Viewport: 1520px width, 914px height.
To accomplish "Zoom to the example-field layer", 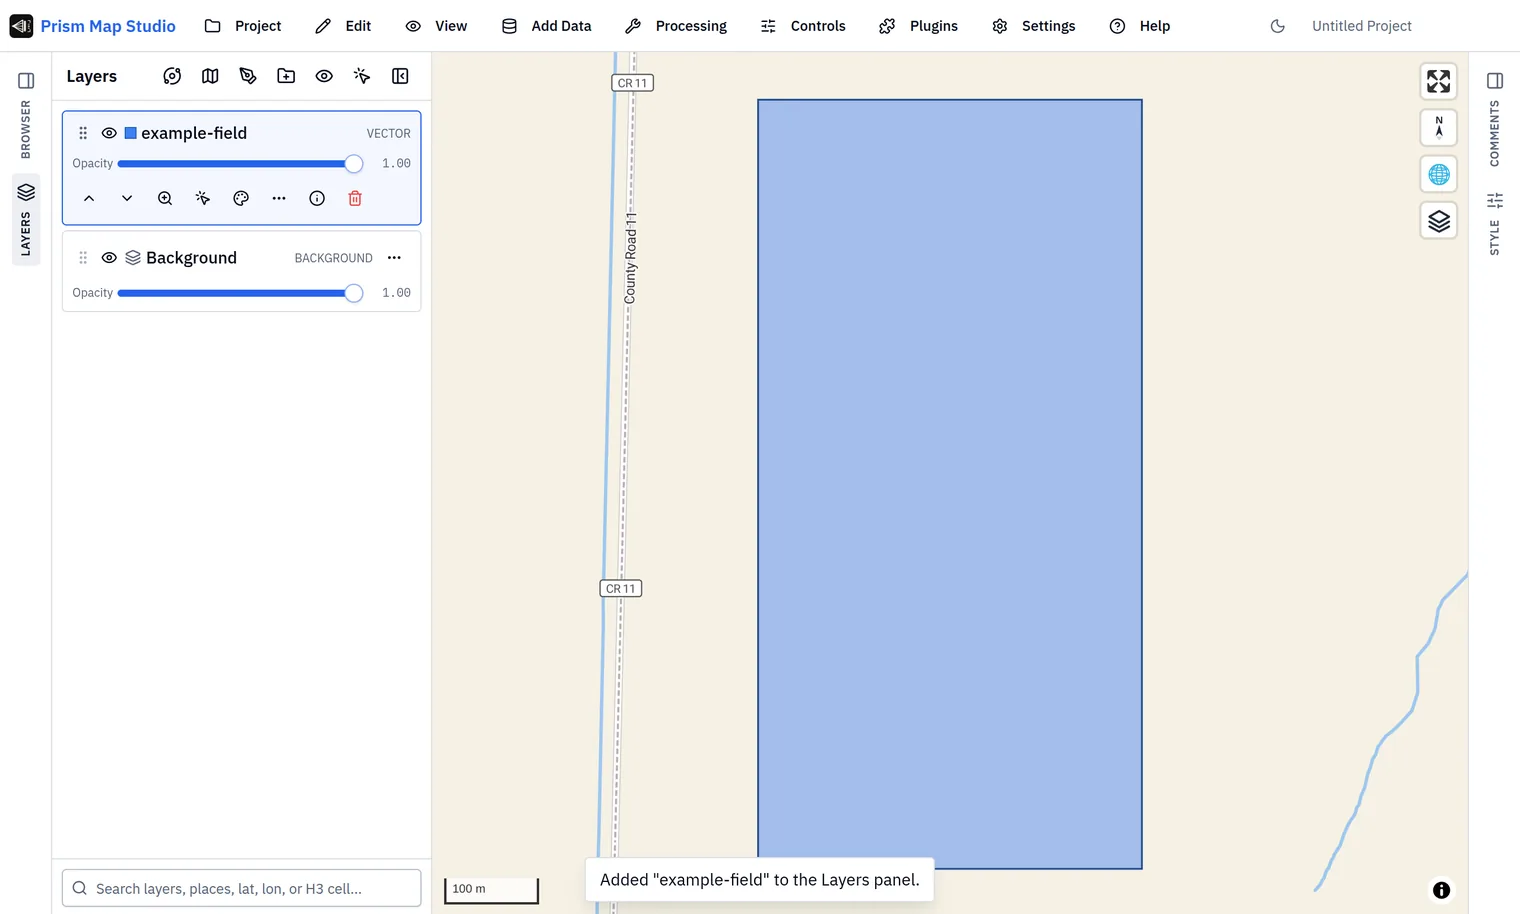I will point(165,199).
